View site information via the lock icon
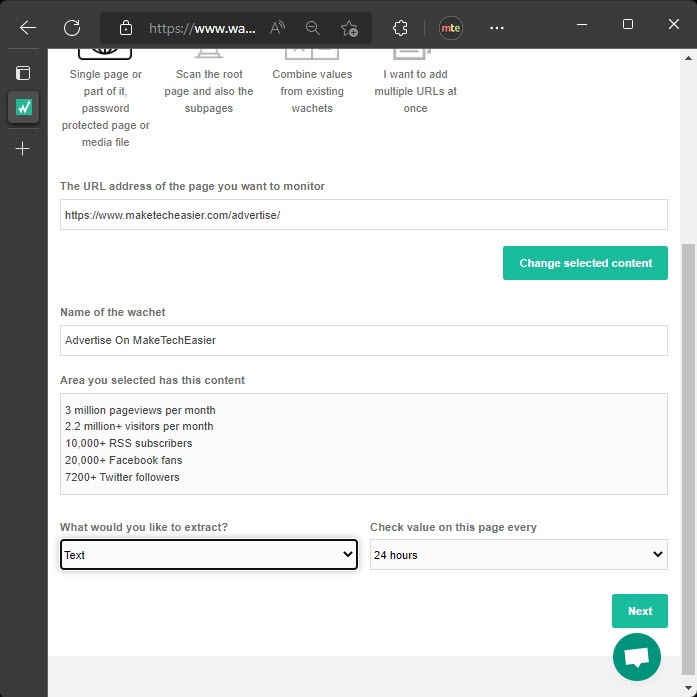697x697 pixels. point(126,28)
